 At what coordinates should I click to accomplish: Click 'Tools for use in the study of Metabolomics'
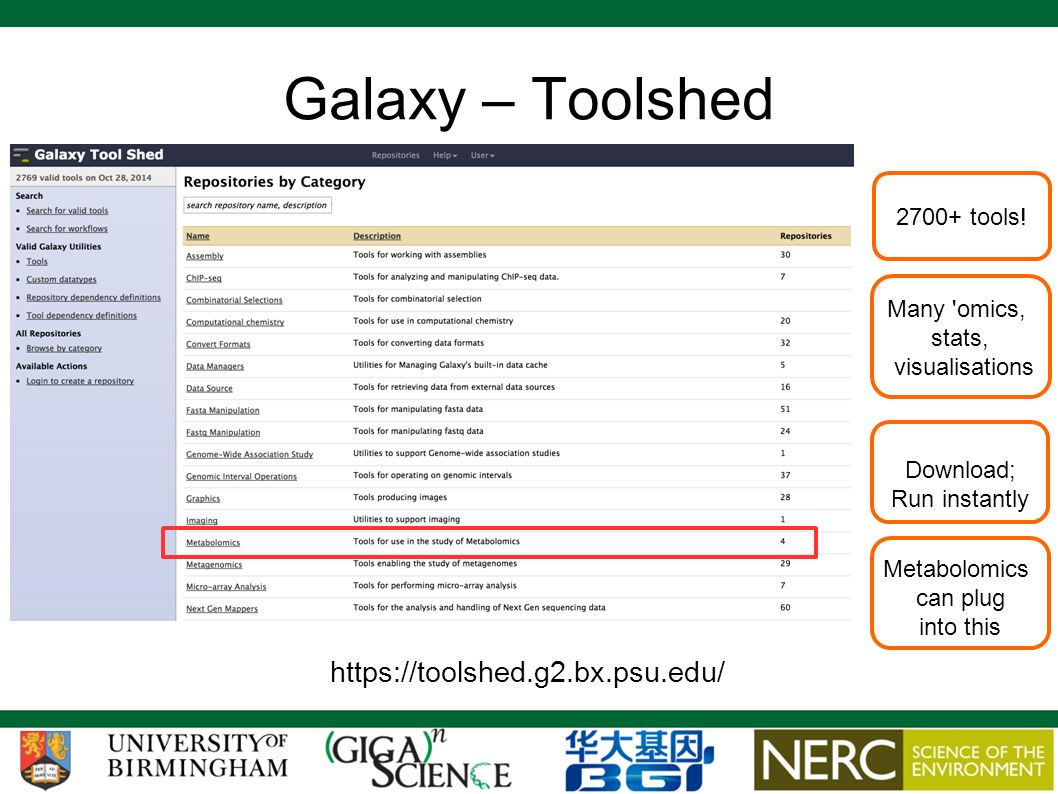click(437, 541)
